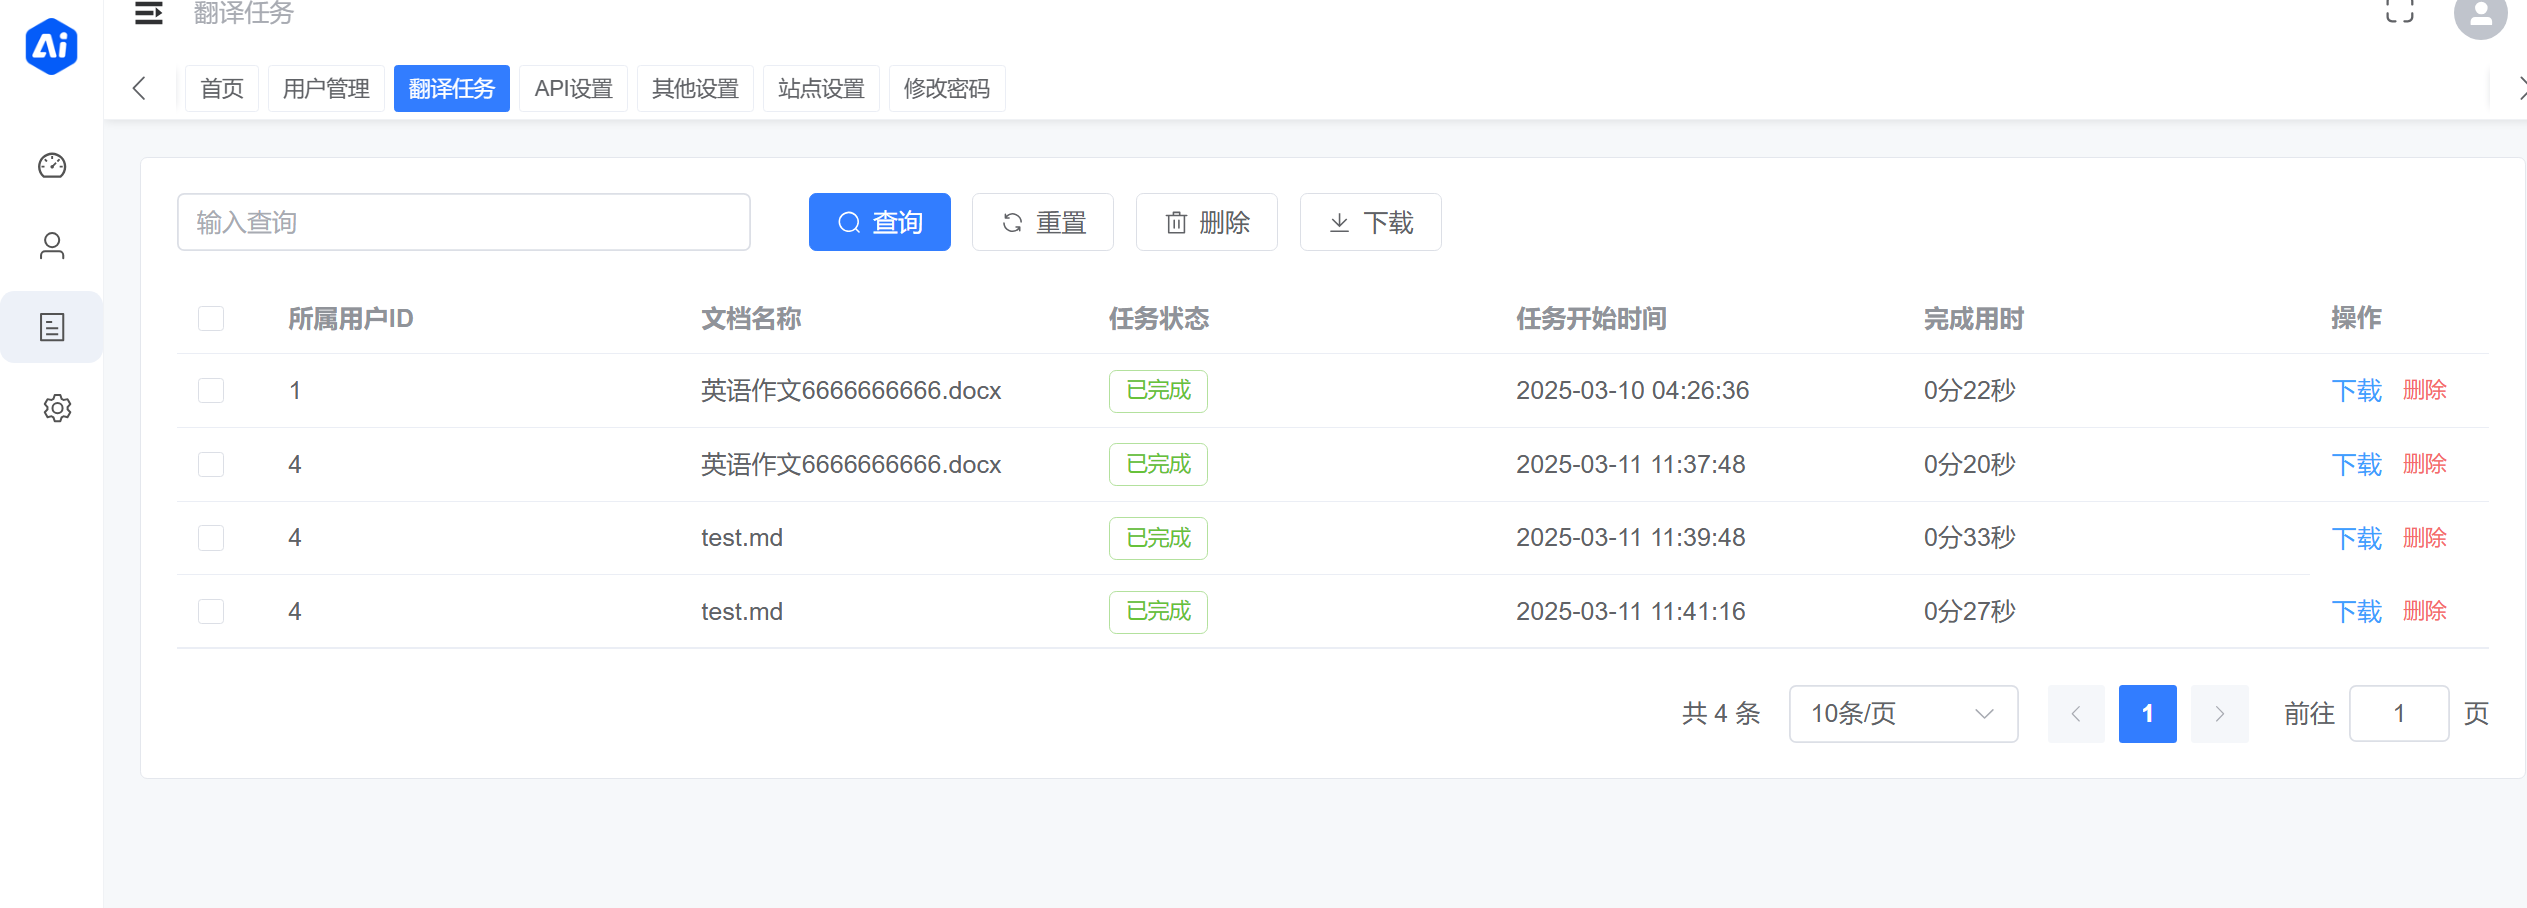Screen dimensions: 2527x908
Task: Click the next page arrow in pagination
Action: (x=2220, y=714)
